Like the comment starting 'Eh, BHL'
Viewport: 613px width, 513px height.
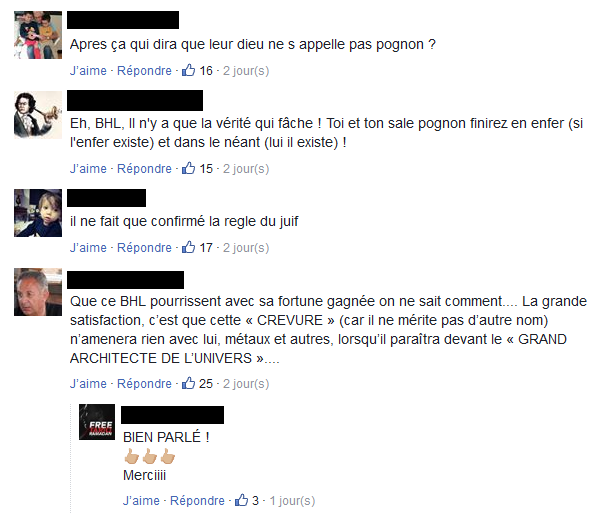tap(88, 169)
